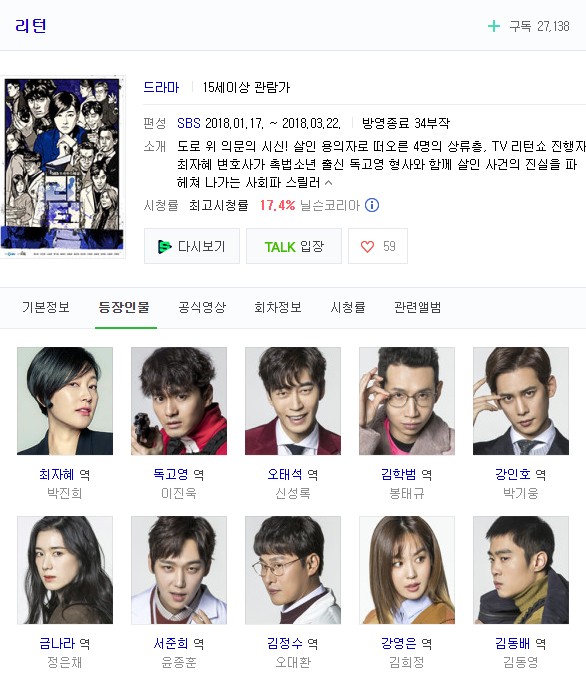Click the 다시보기 play icon
Viewport: 586px width, 684px height.
(x=164, y=247)
